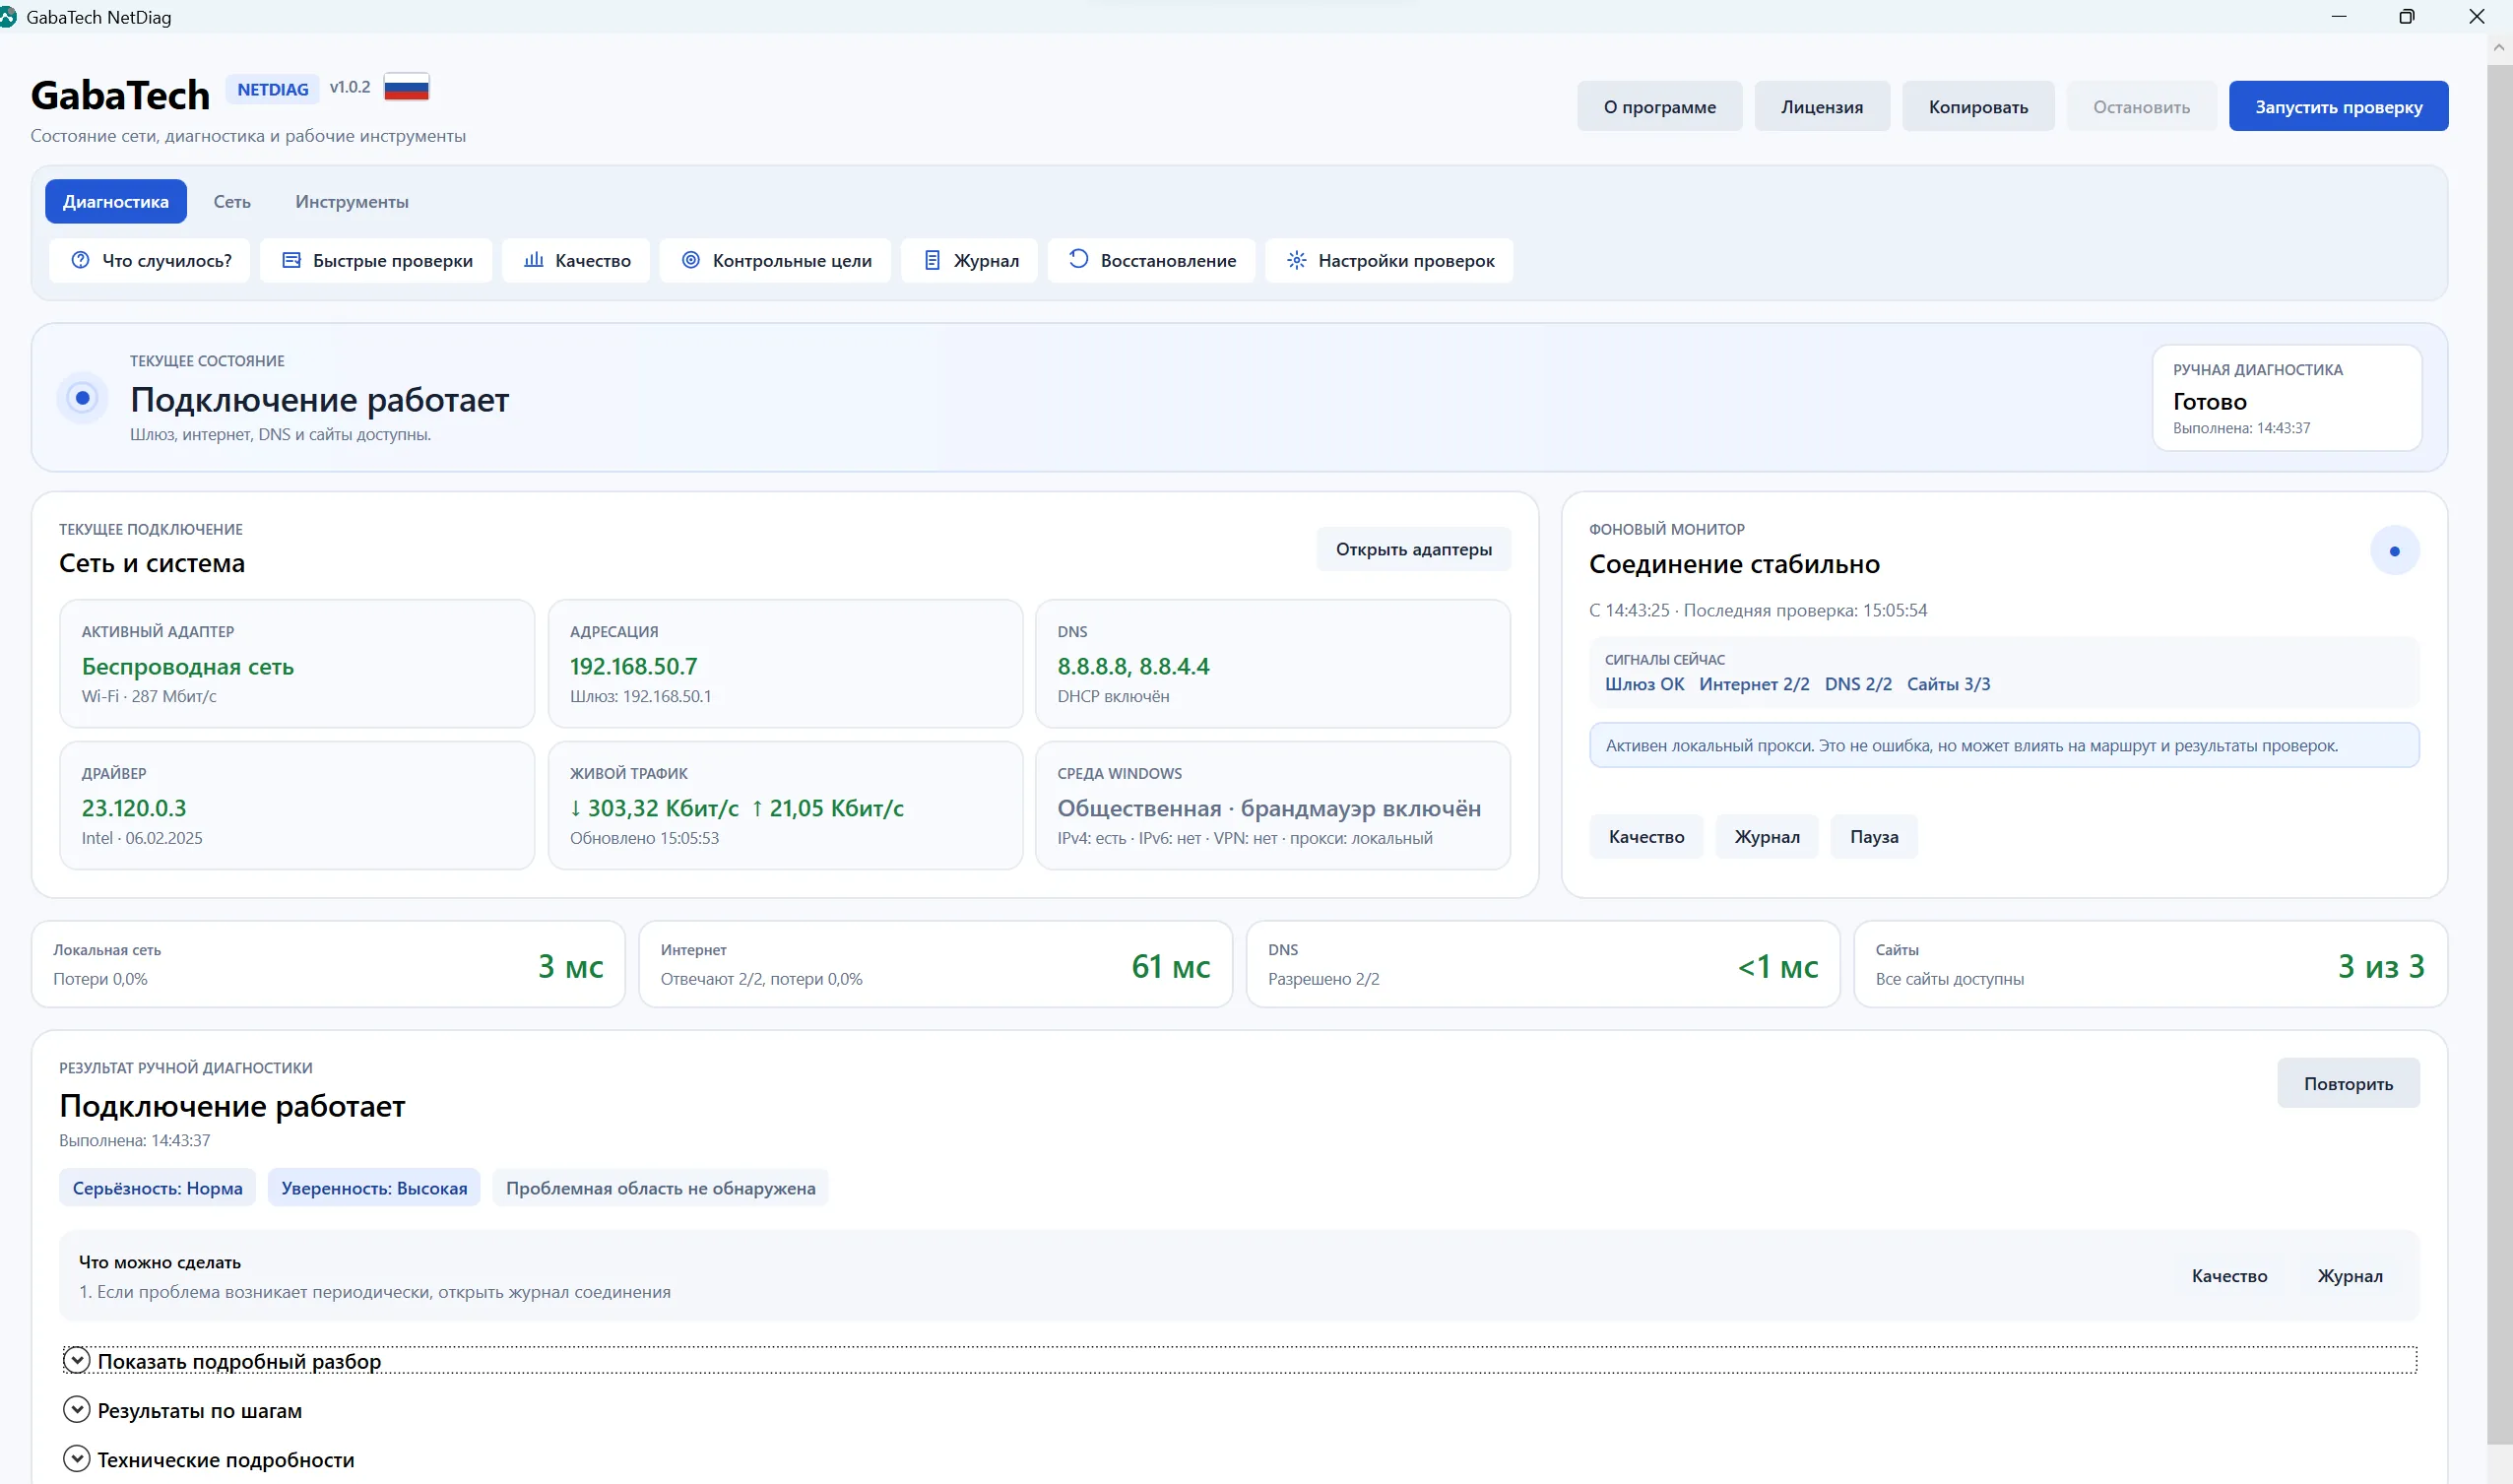The height and width of the screenshot is (1484, 2513).
Task: Click the version label "v1.0.2"
Action: (x=350, y=87)
